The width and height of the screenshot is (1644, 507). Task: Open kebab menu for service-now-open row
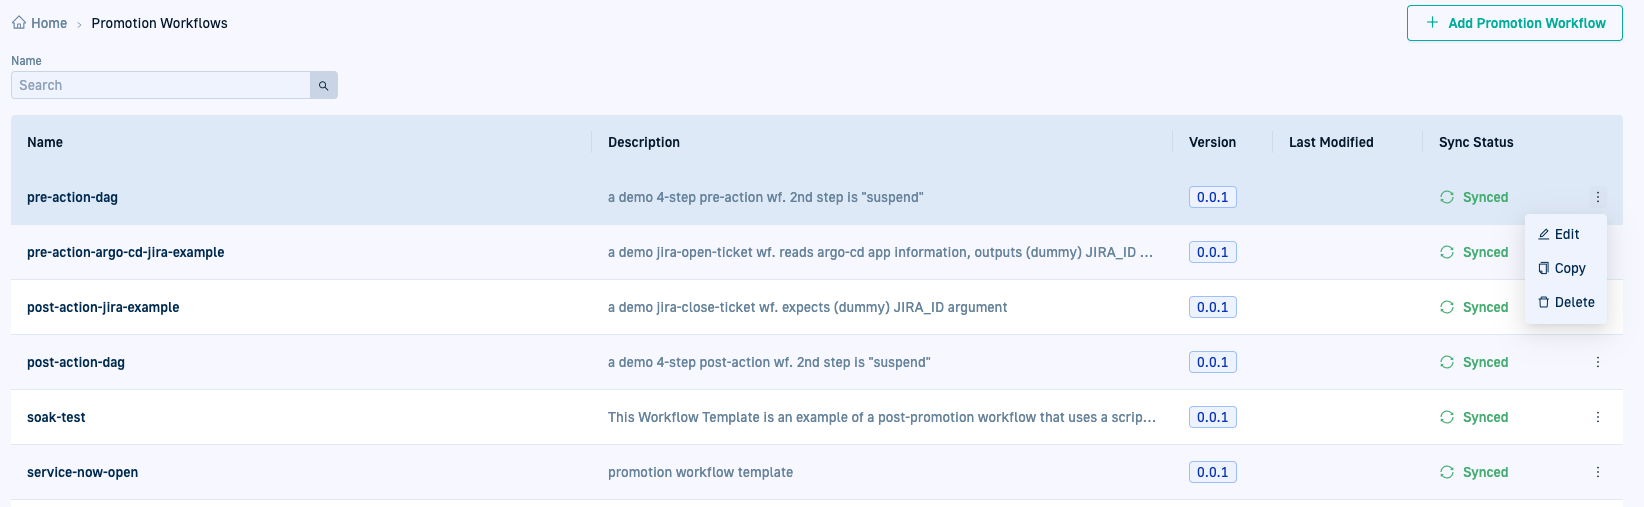pyautogui.click(x=1597, y=472)
